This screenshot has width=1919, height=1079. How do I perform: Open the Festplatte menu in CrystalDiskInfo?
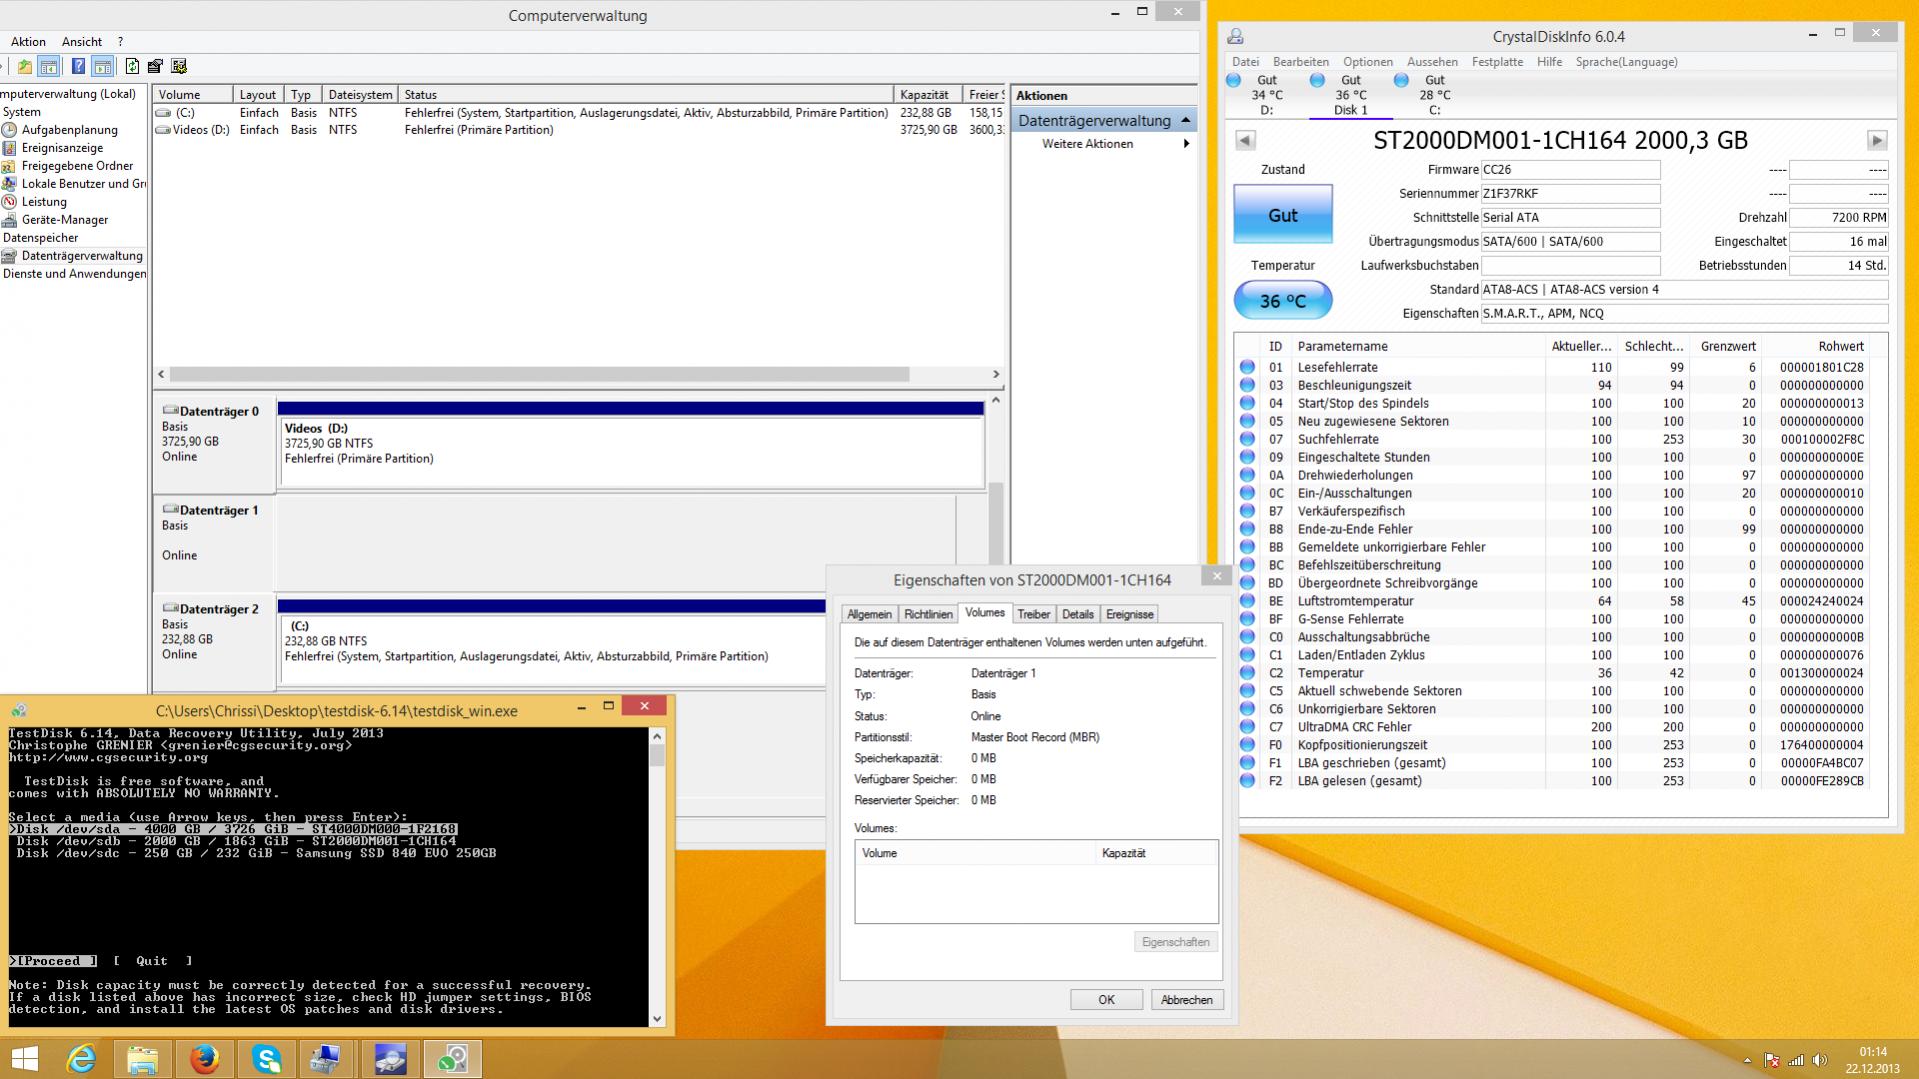pyautogui.click(x=1497, y=62)
